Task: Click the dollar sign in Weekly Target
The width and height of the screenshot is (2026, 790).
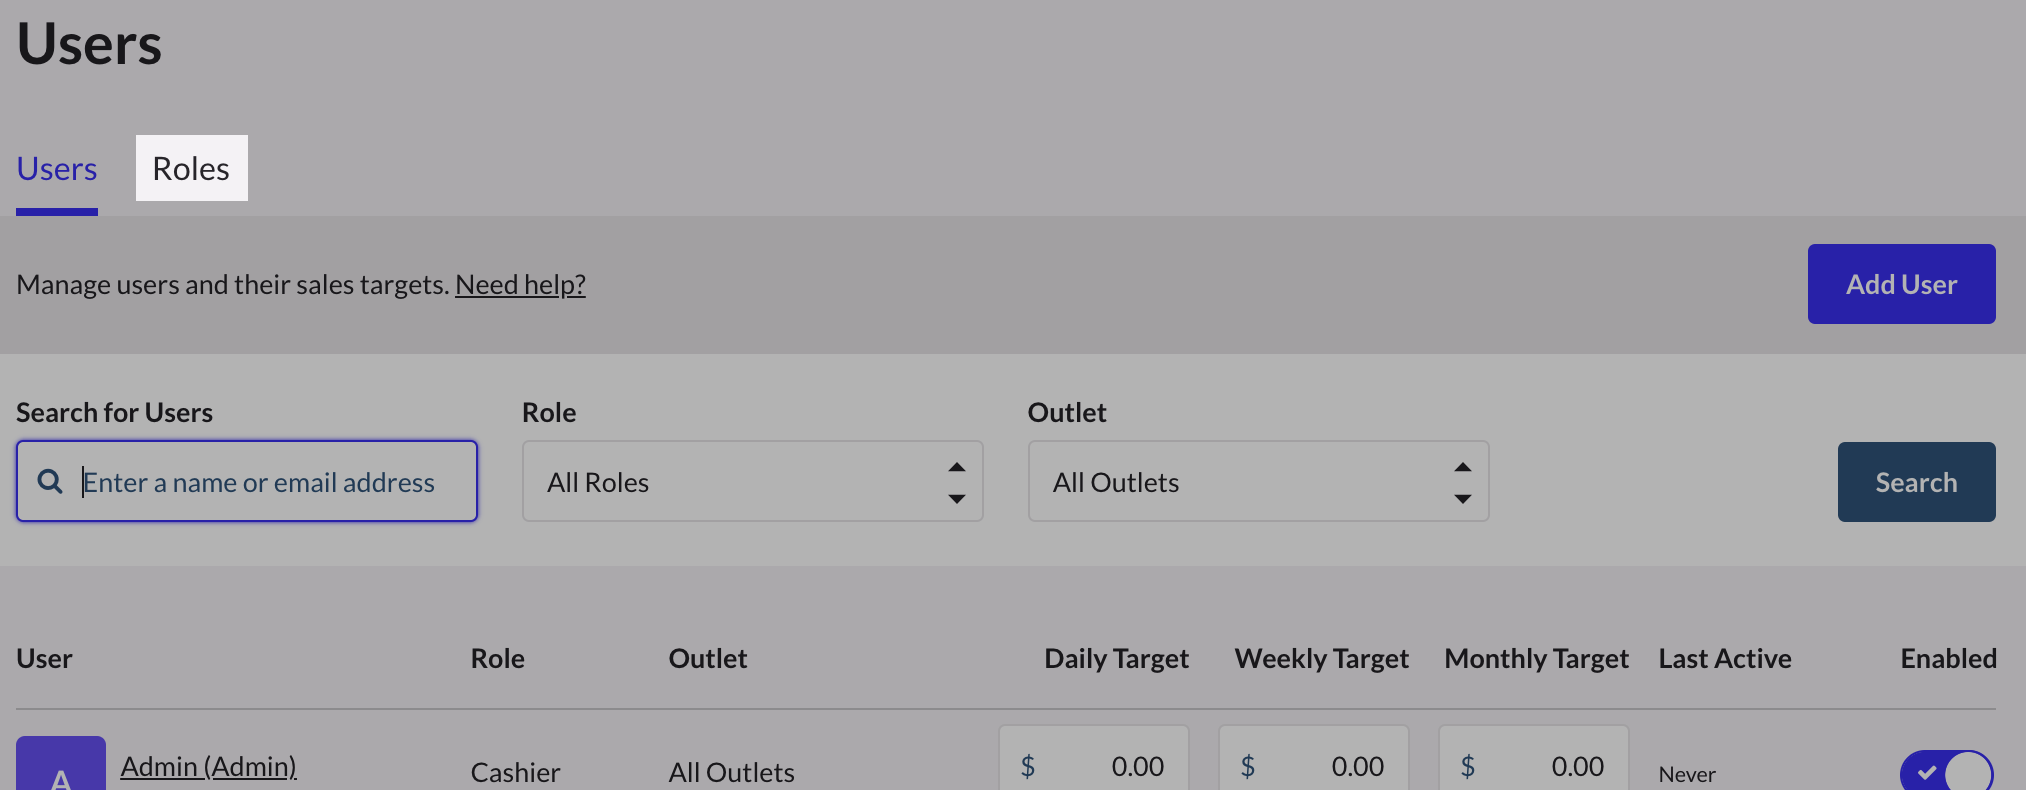Action: point(1248,767)
